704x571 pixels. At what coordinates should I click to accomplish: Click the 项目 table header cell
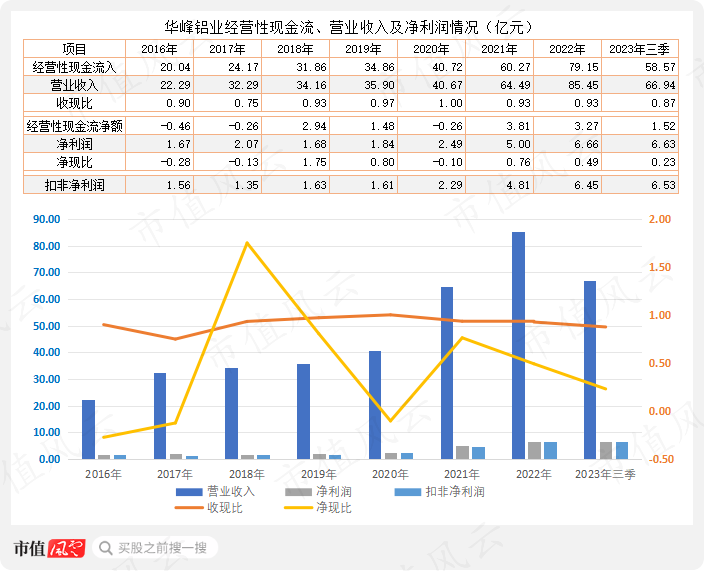pos(74,48)
